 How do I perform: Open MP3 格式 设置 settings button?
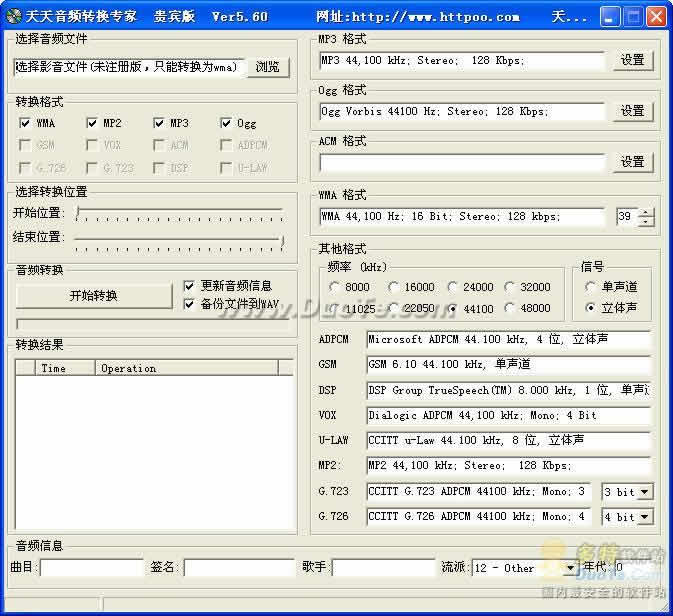[x=633, y=60]
